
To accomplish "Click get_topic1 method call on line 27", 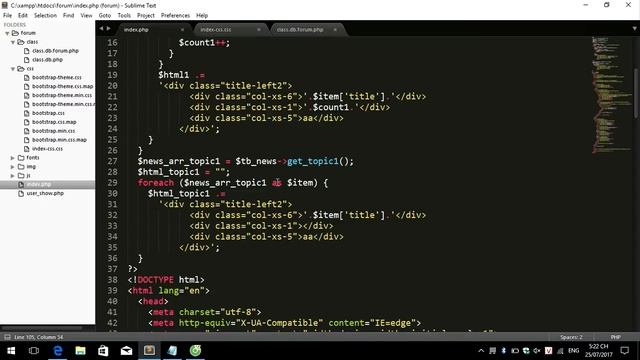I will [x=313, y=161].
